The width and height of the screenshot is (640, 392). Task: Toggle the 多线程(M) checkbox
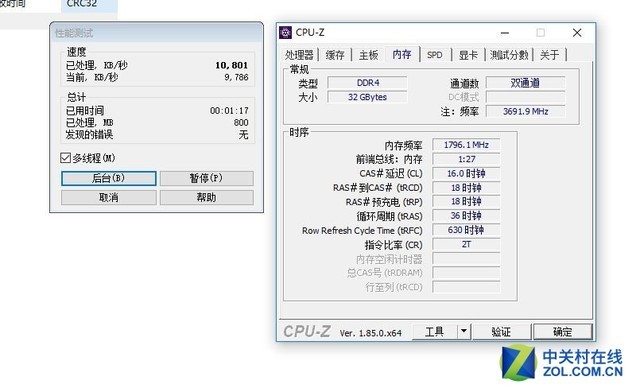[x=65, y=158]
